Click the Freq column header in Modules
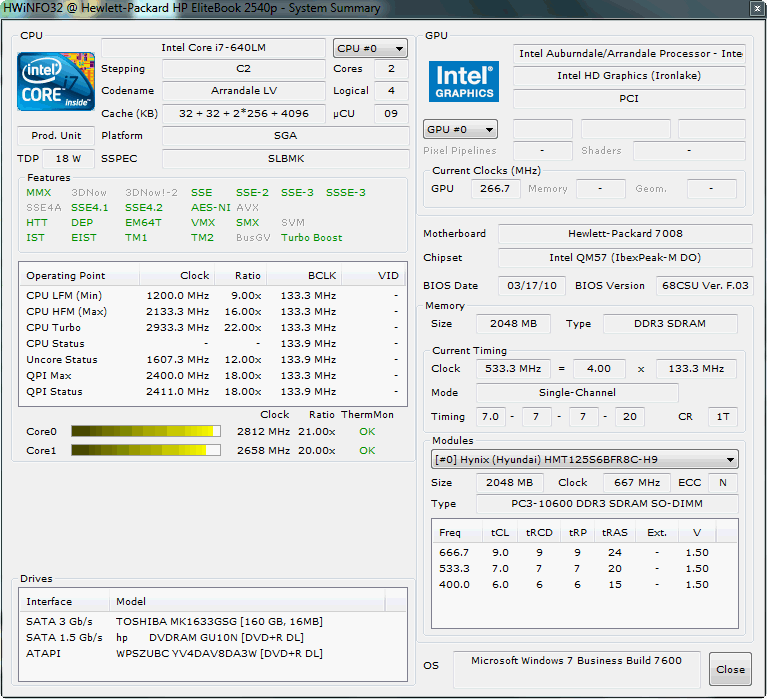The width and height of the screenshot is (767, 699). pos(458,532)
